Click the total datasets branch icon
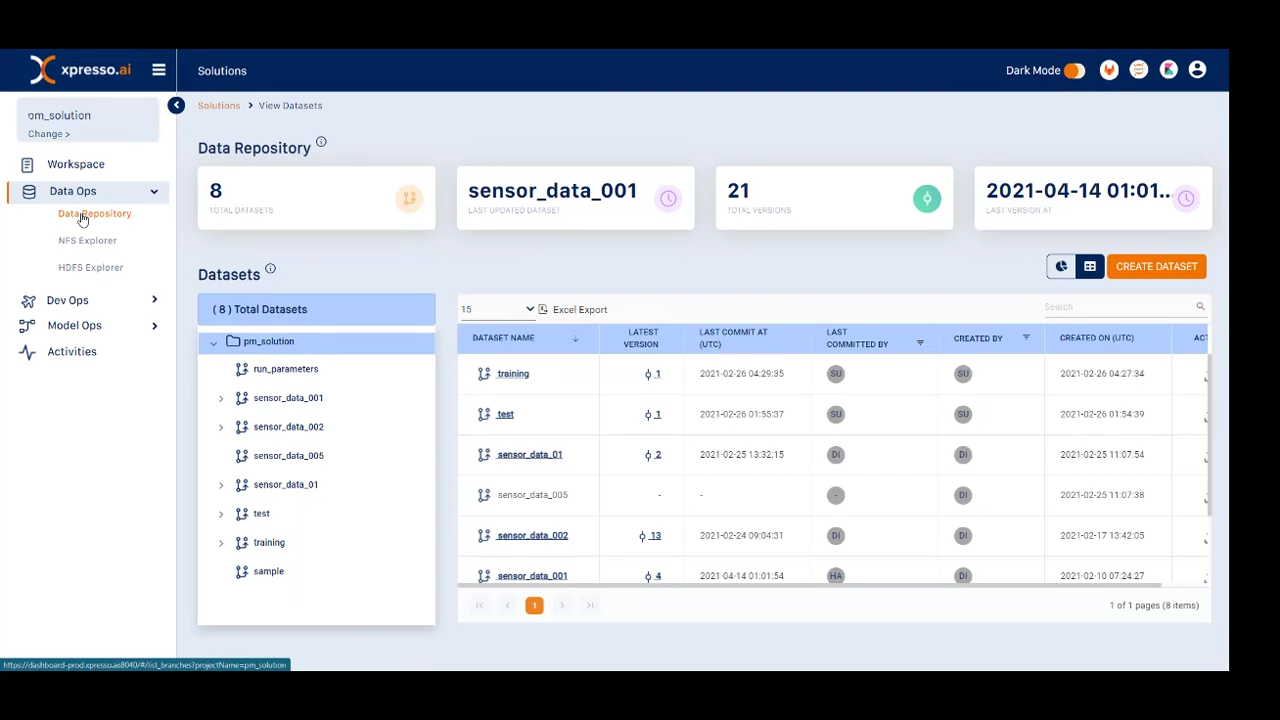 [x=409, y=198]
